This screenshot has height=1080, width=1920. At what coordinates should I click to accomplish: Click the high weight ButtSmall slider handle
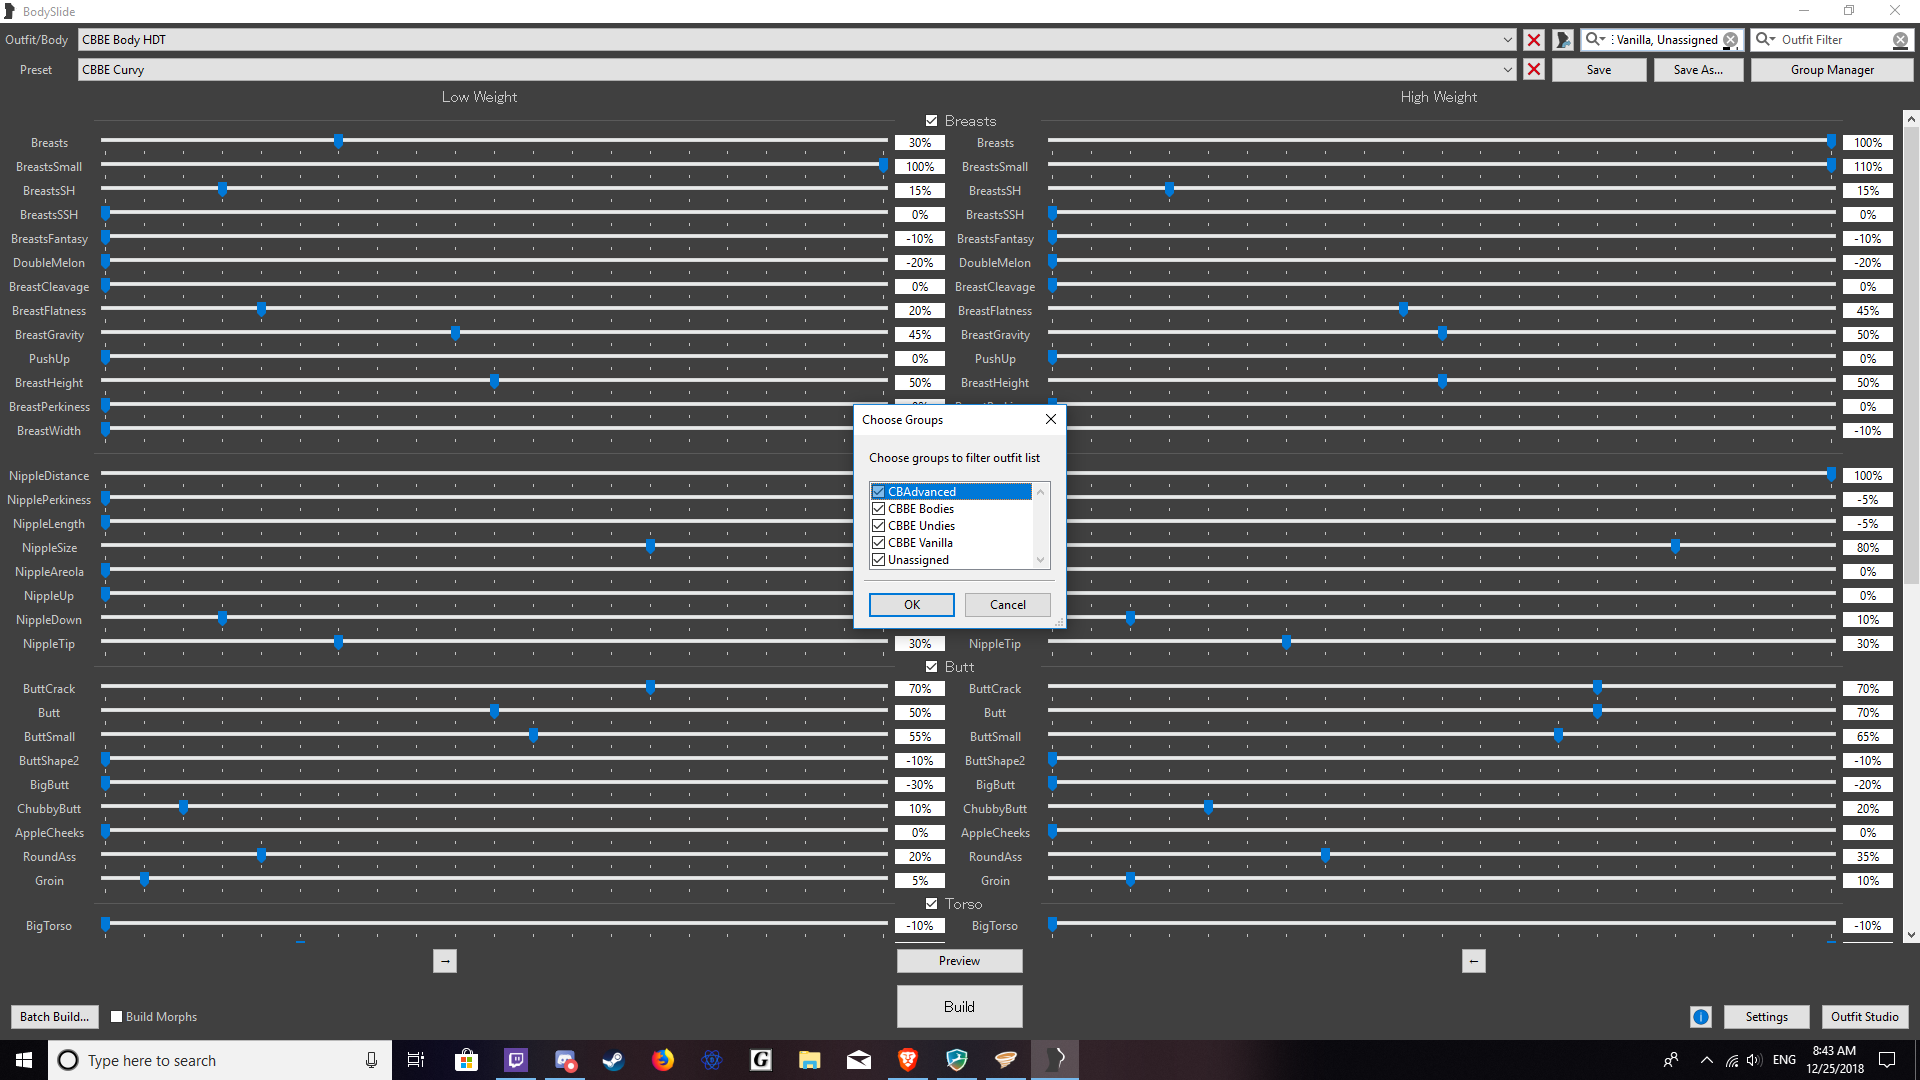[x=1559, y=735]
